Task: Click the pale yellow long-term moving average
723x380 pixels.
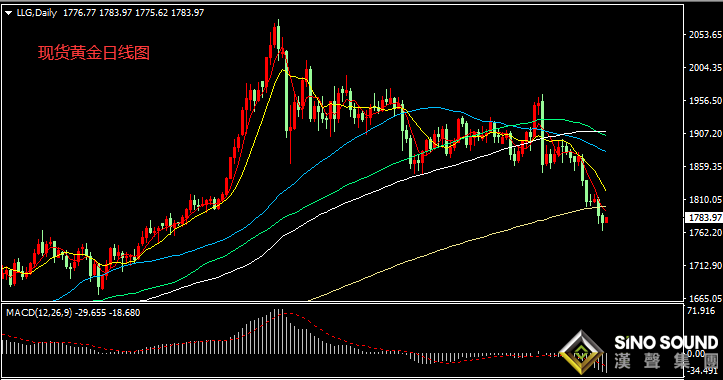Action: point(461,244)
